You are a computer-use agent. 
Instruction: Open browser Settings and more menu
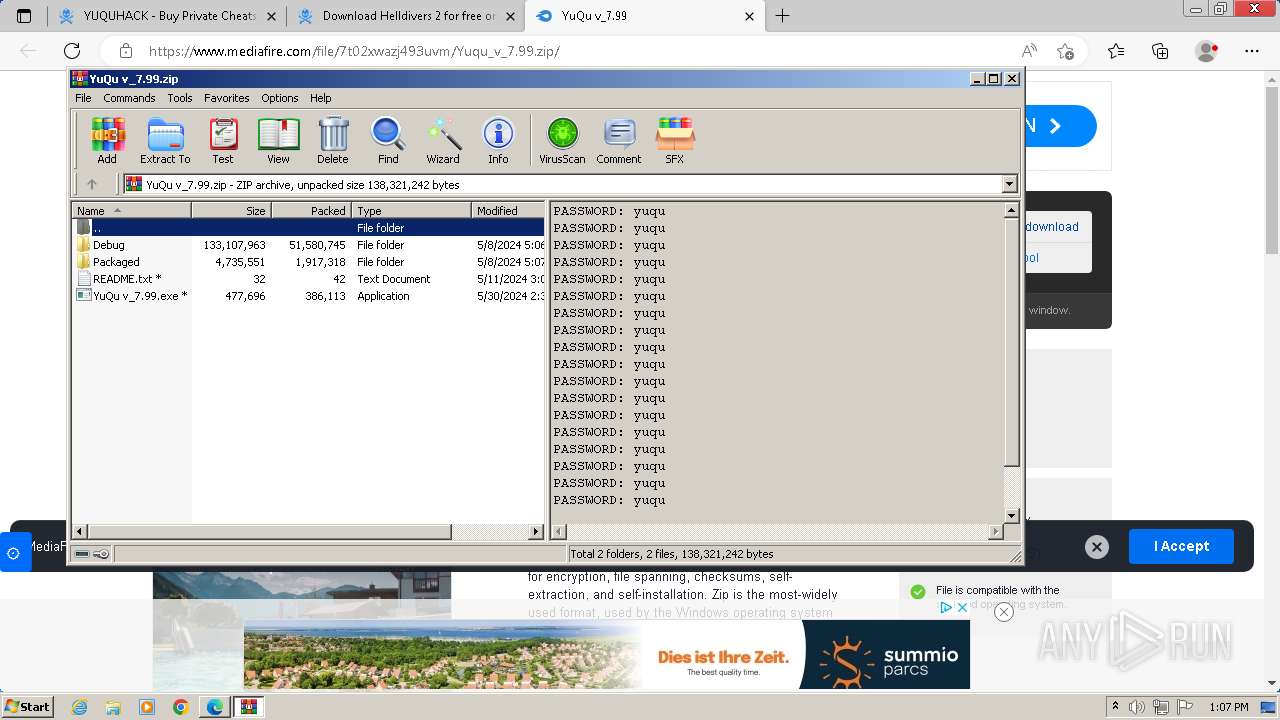tap(1252, 51)
